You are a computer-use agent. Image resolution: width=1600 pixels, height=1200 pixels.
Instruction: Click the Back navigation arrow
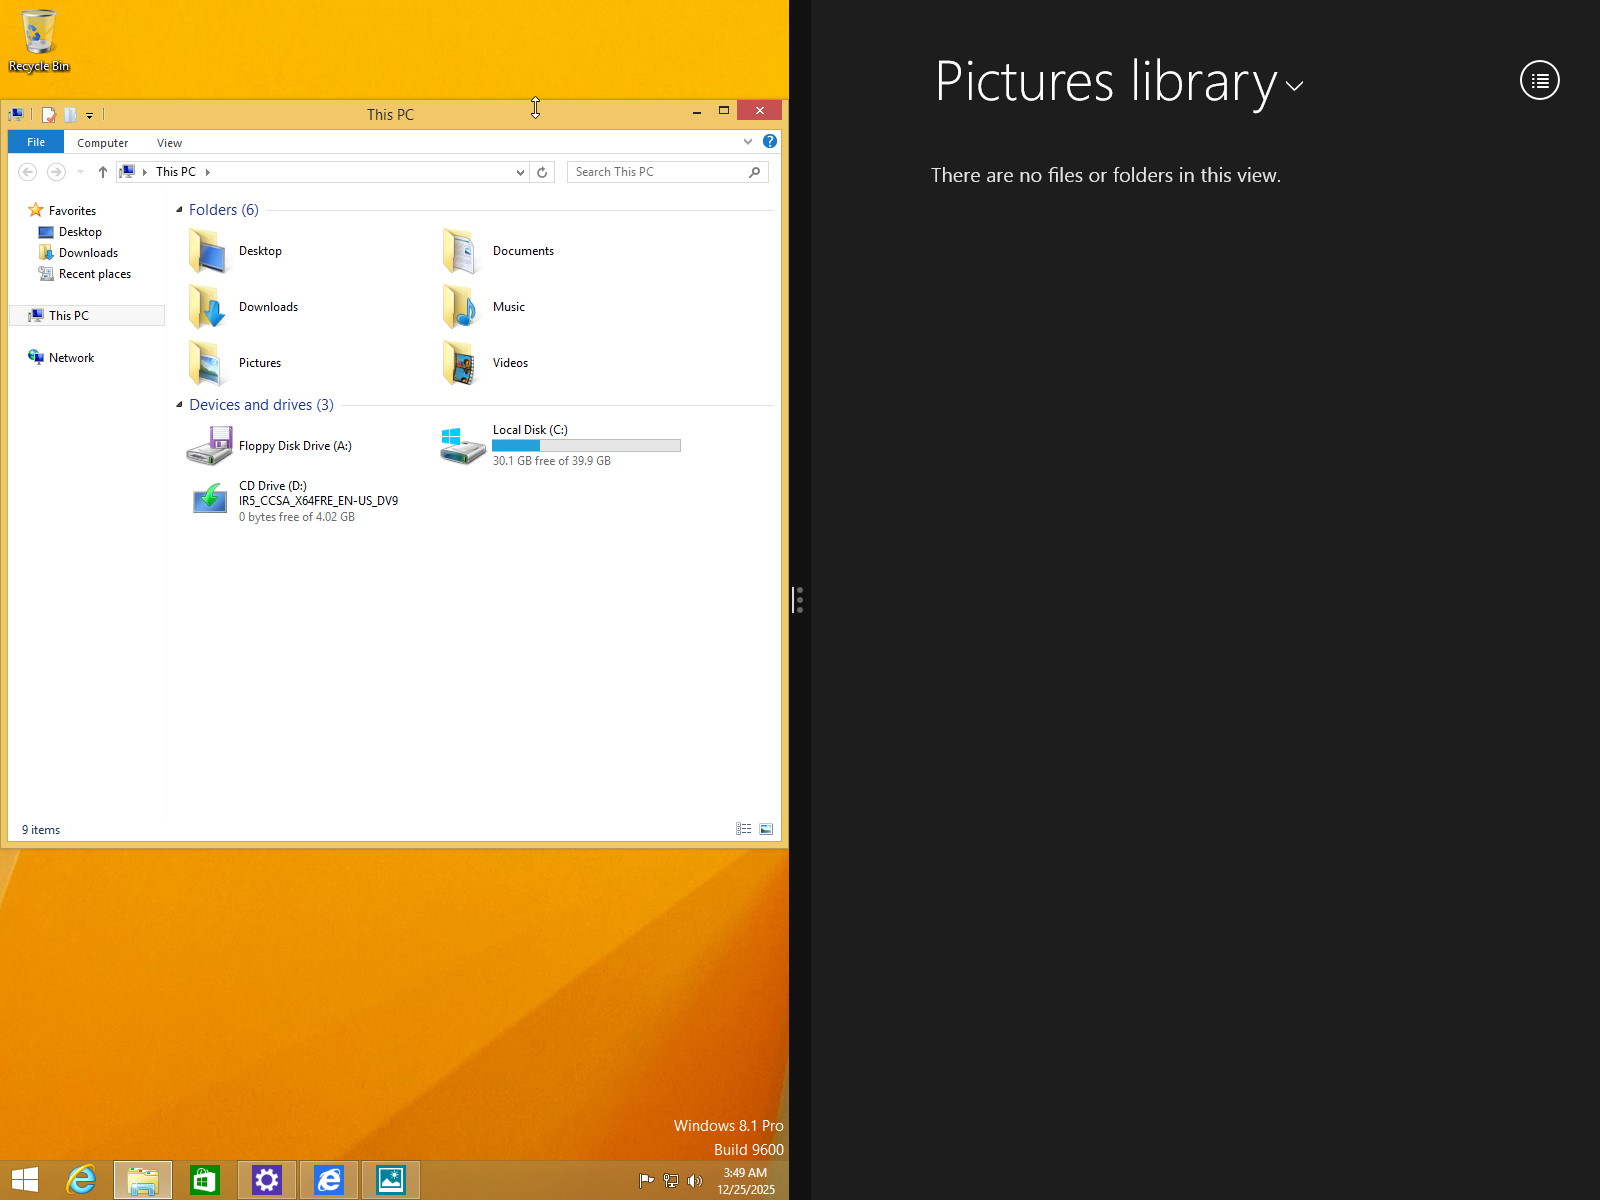tap(27, 172)
